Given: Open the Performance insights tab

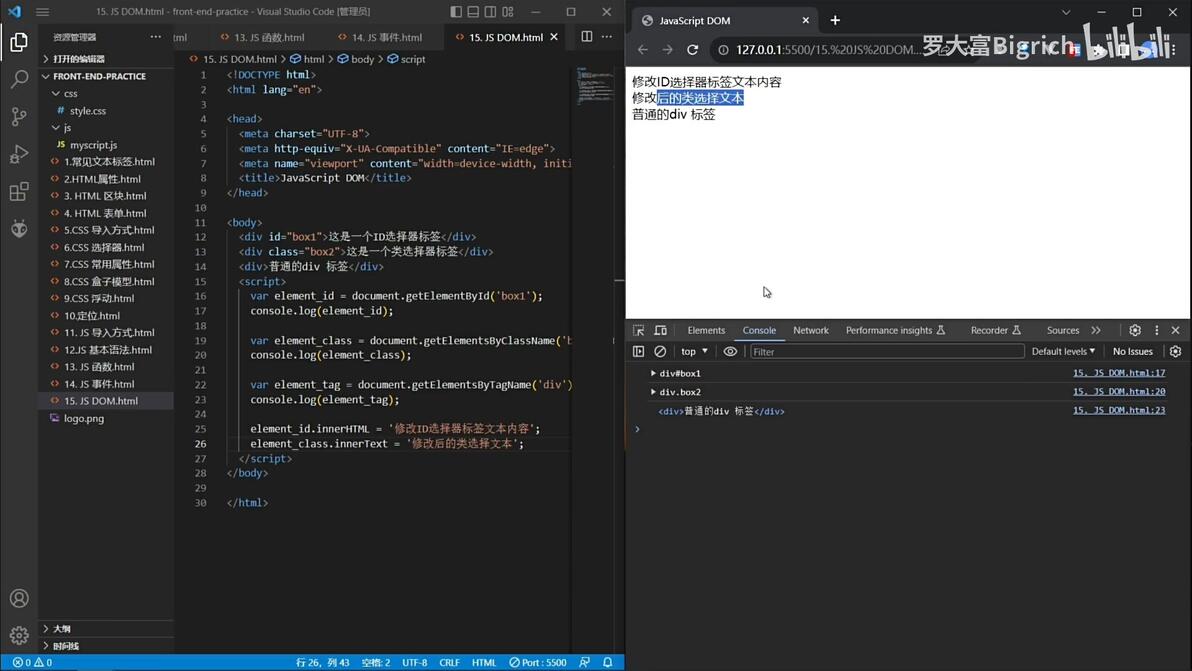Looking at the screenshot, I should pos(895,331).
